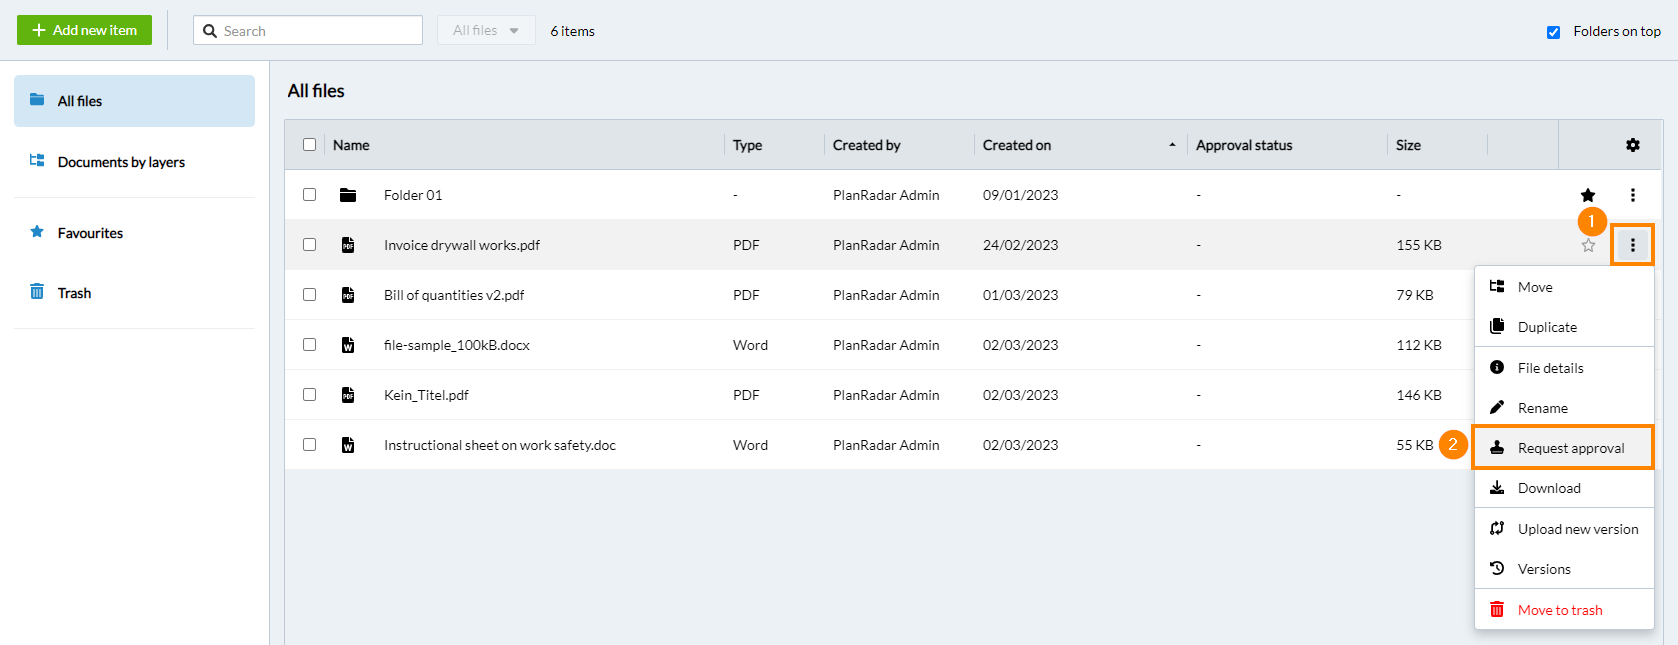Open file-sample_100kB.docx file name
This screenshot has height=645, width=1678.
point(457,345)
